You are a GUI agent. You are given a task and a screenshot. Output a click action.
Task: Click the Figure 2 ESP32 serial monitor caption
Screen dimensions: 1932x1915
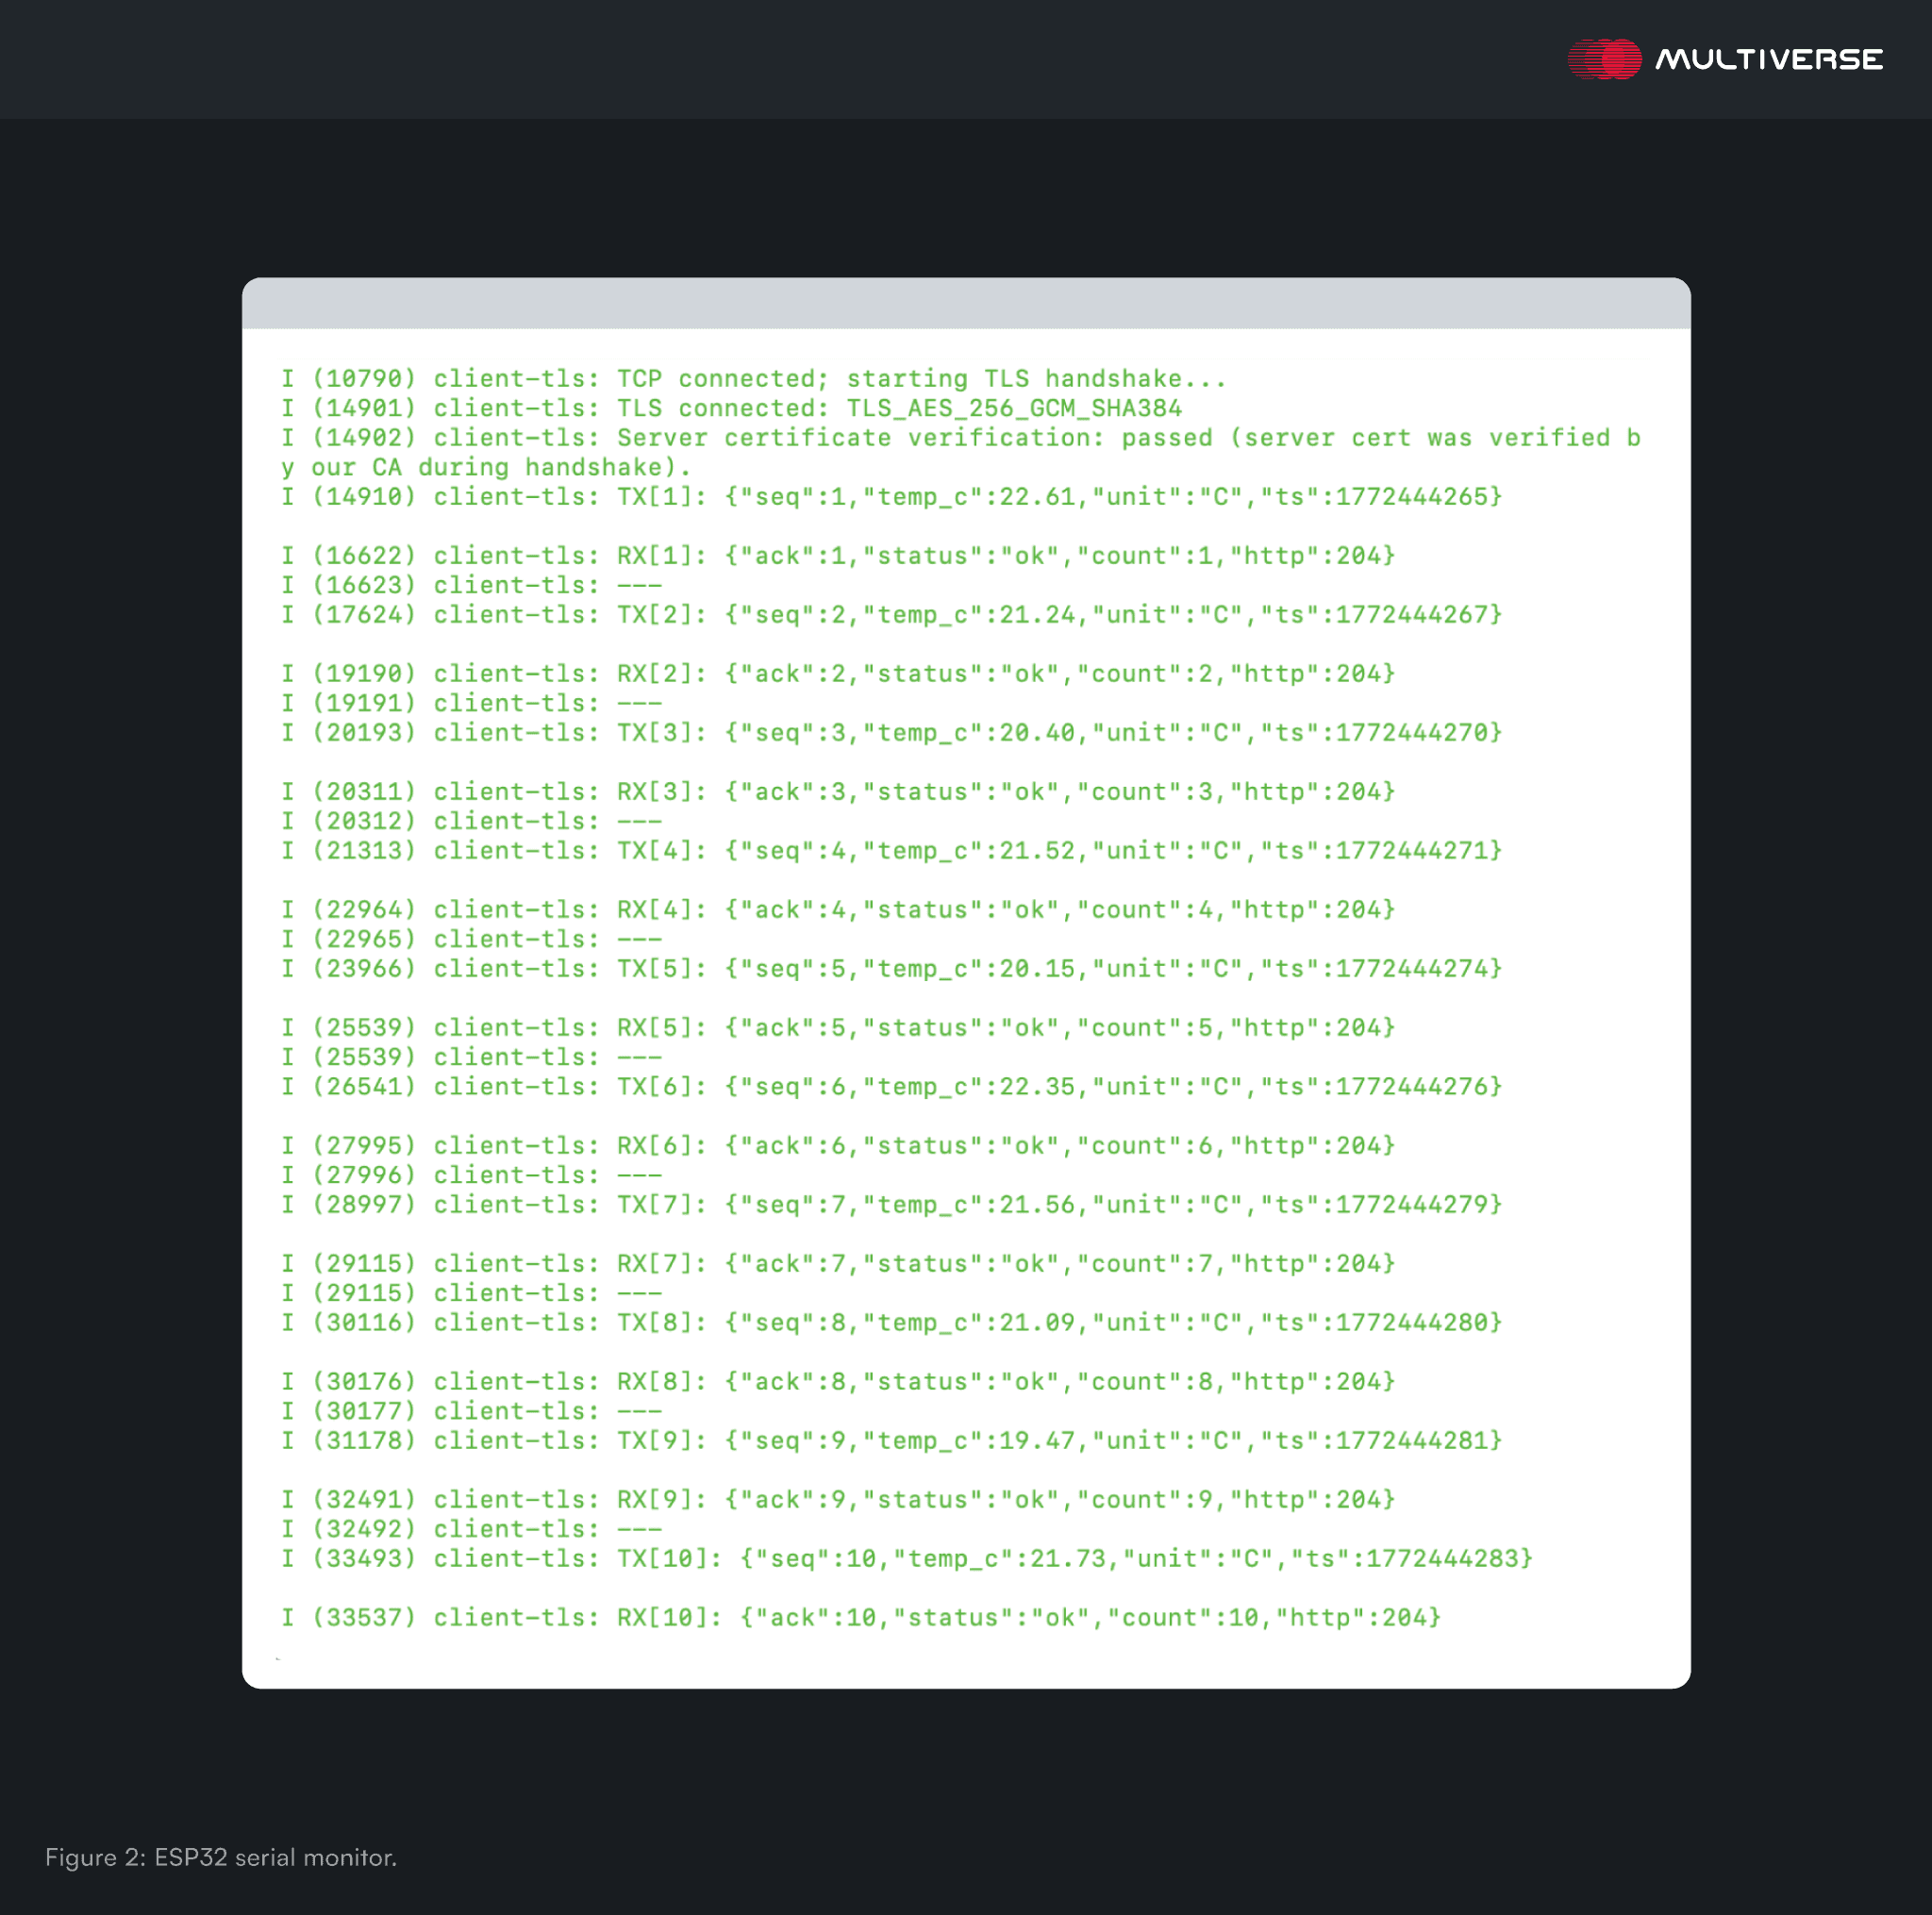pos(221,1857)
